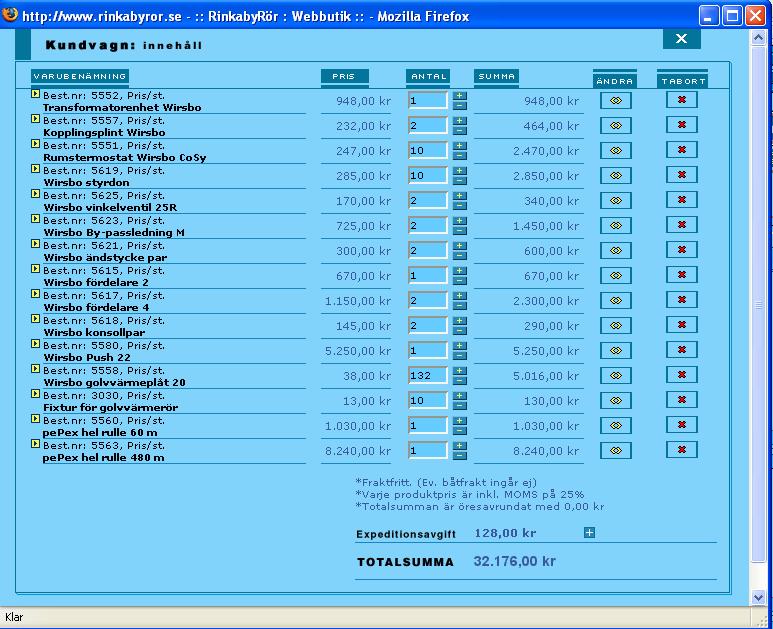
Task: Close the Kundvagn cart with white X
Action: coord(681,39)
